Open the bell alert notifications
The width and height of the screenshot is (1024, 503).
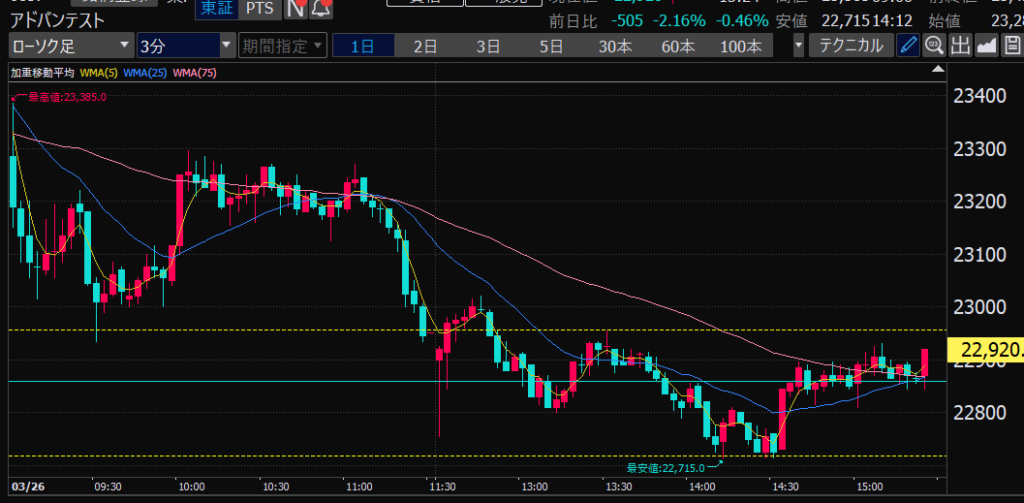[320, 9]
